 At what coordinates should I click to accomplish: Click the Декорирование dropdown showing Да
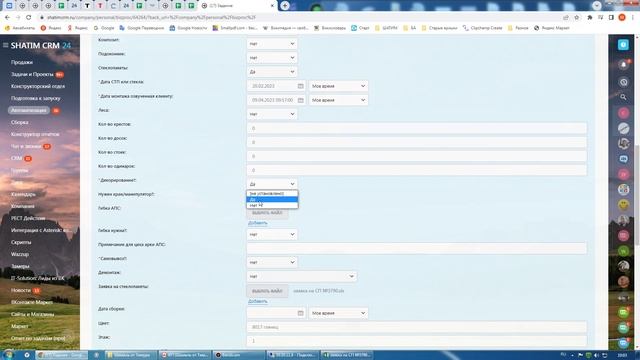272,184
